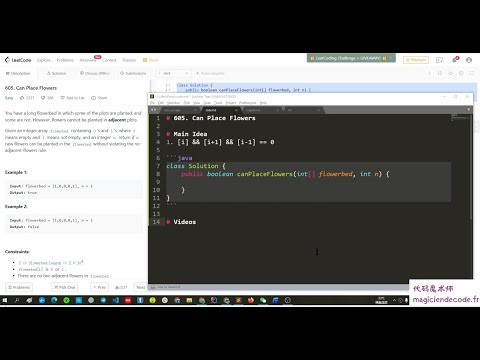Click the tab navigation arrows in Sublime Text
The width and height of the screenshot is (480, 360).
click(x=153, y=110)
